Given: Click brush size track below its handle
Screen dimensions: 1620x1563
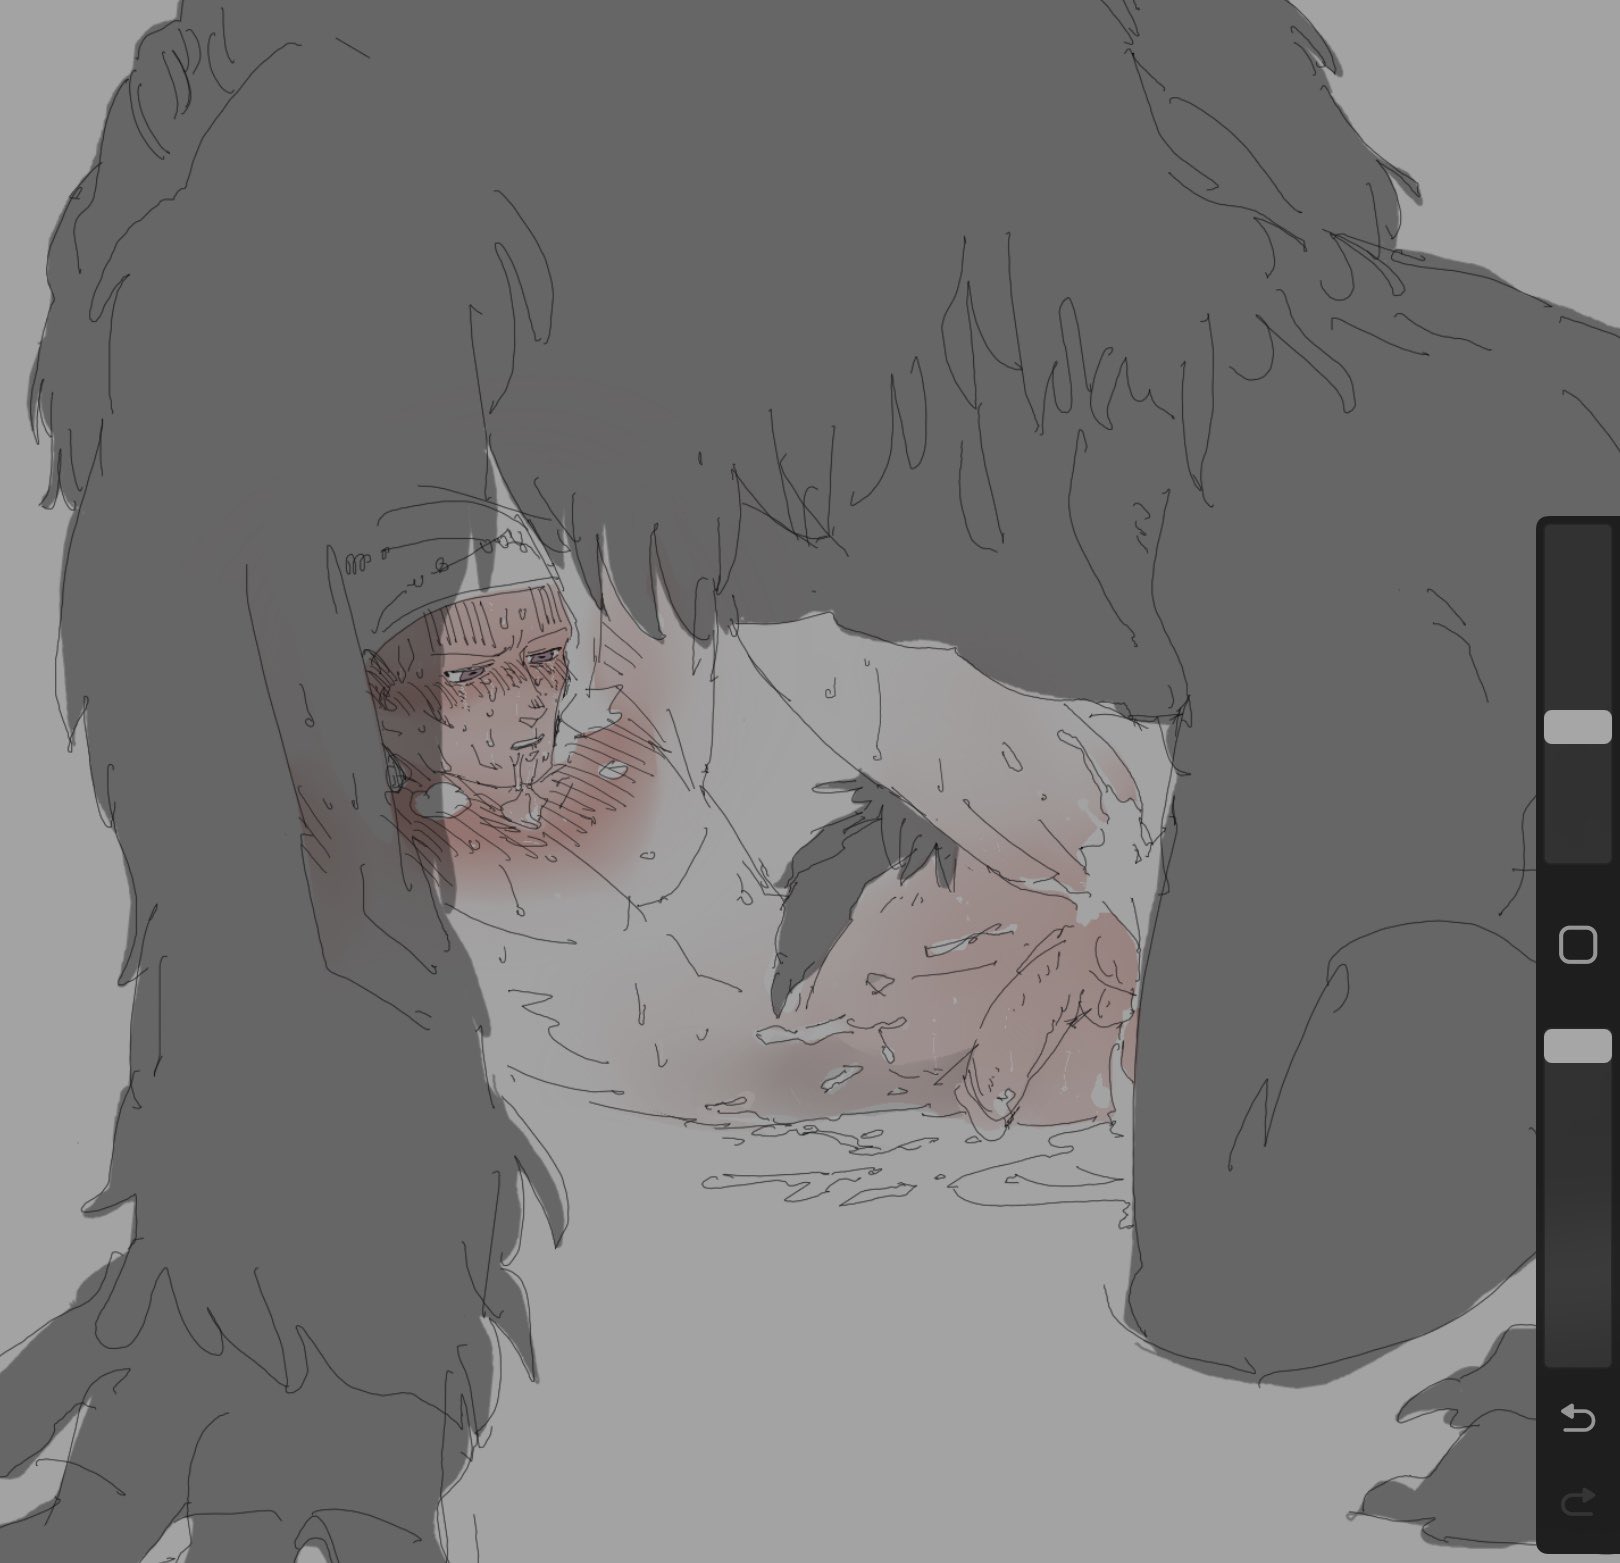Looking at the screenshot, I should point(1577,800).
